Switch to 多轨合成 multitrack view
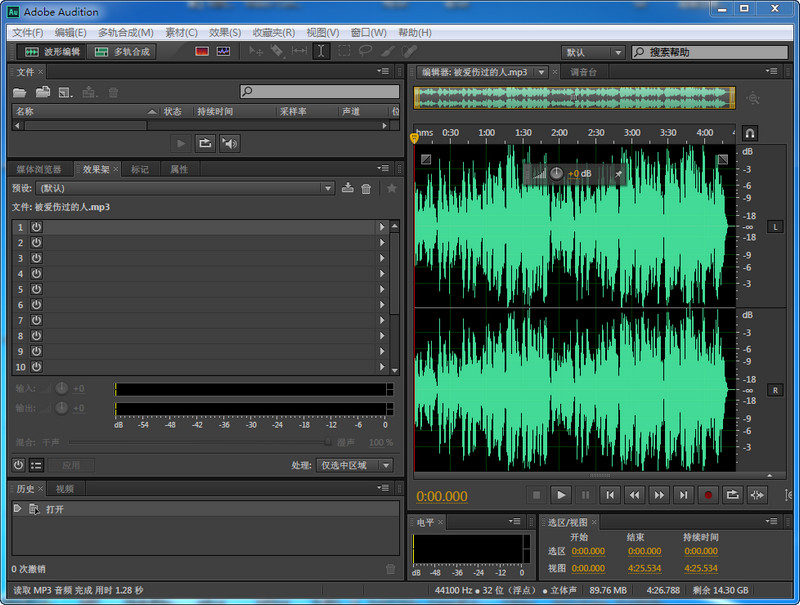This screenshot has width=800, height=605. 124,51
